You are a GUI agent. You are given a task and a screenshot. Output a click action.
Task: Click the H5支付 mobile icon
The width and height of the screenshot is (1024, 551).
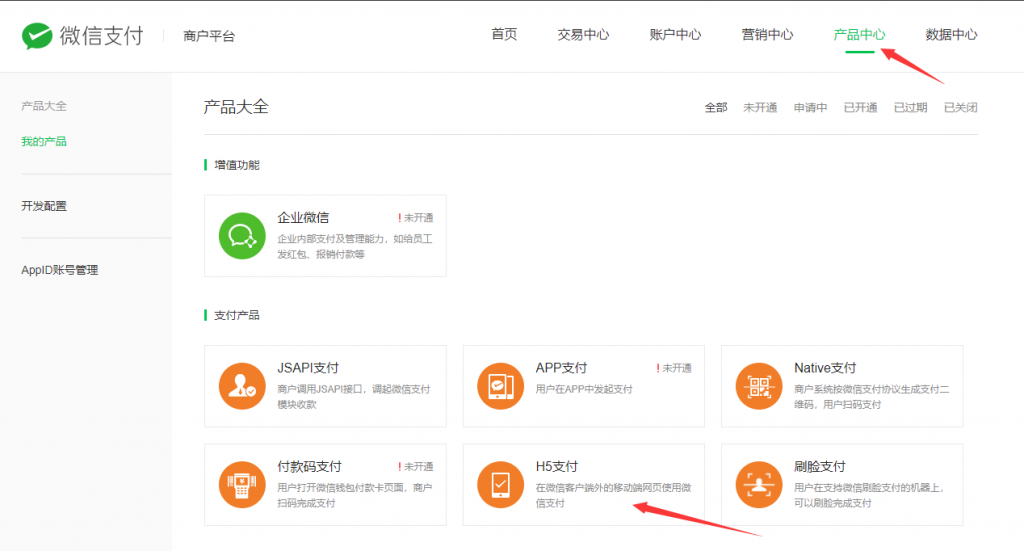tap(500, 485)
